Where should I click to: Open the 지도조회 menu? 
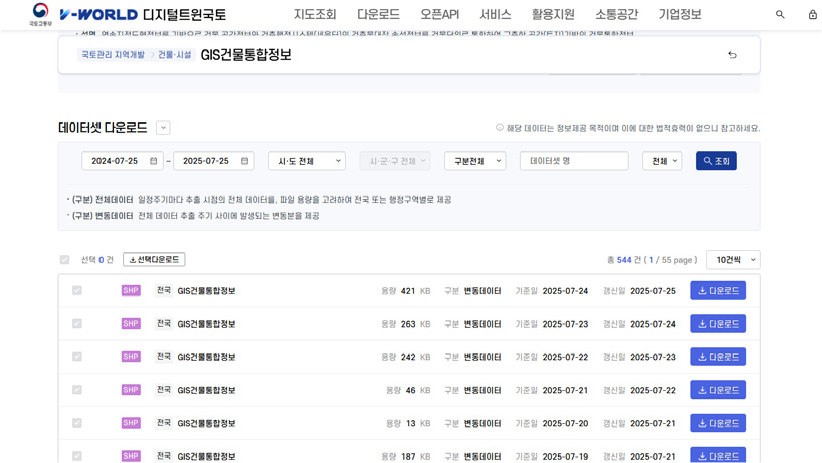pos(315,15)
